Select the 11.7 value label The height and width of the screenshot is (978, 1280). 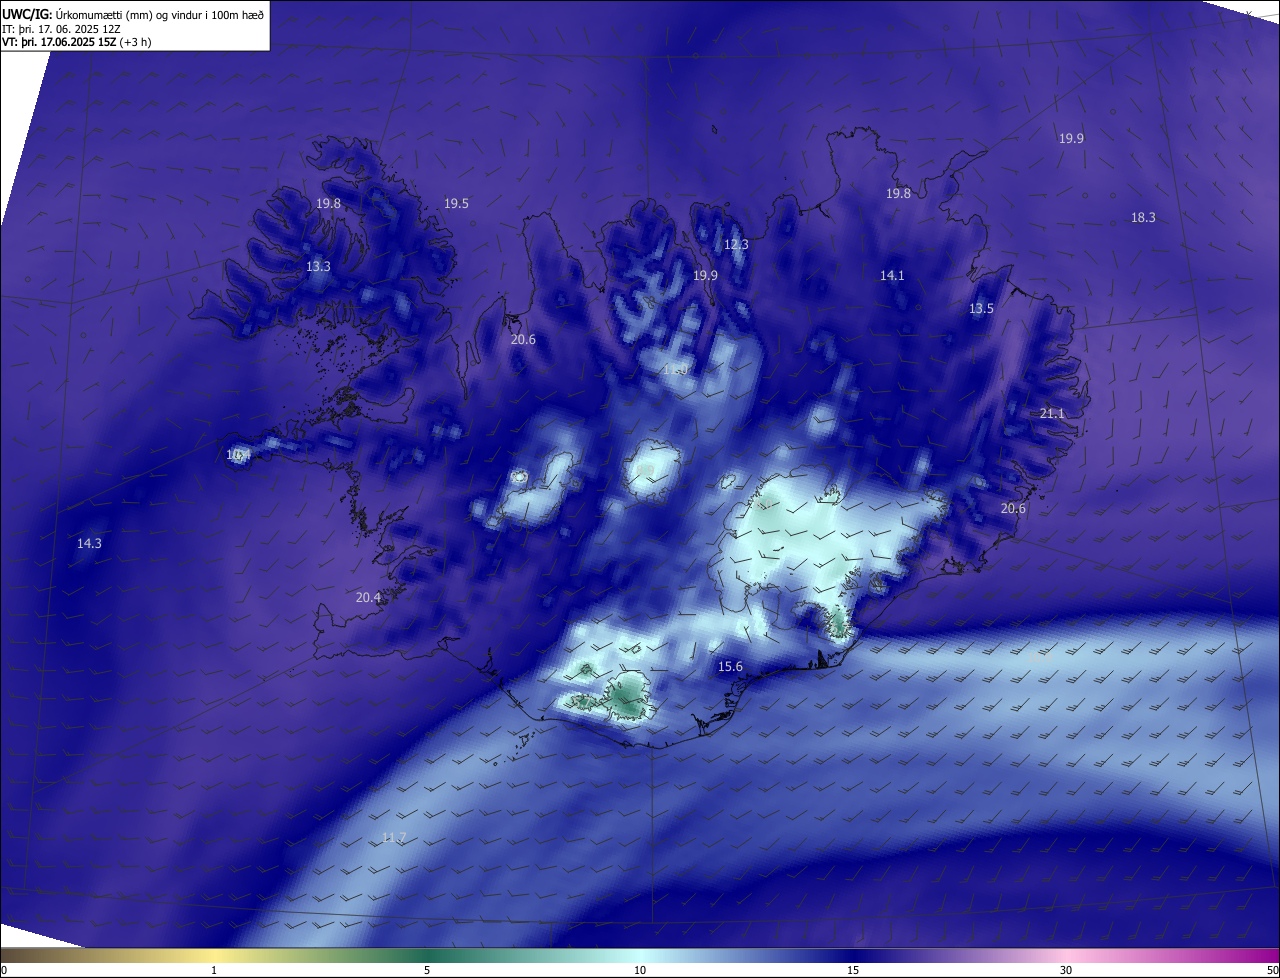point(394,838)
